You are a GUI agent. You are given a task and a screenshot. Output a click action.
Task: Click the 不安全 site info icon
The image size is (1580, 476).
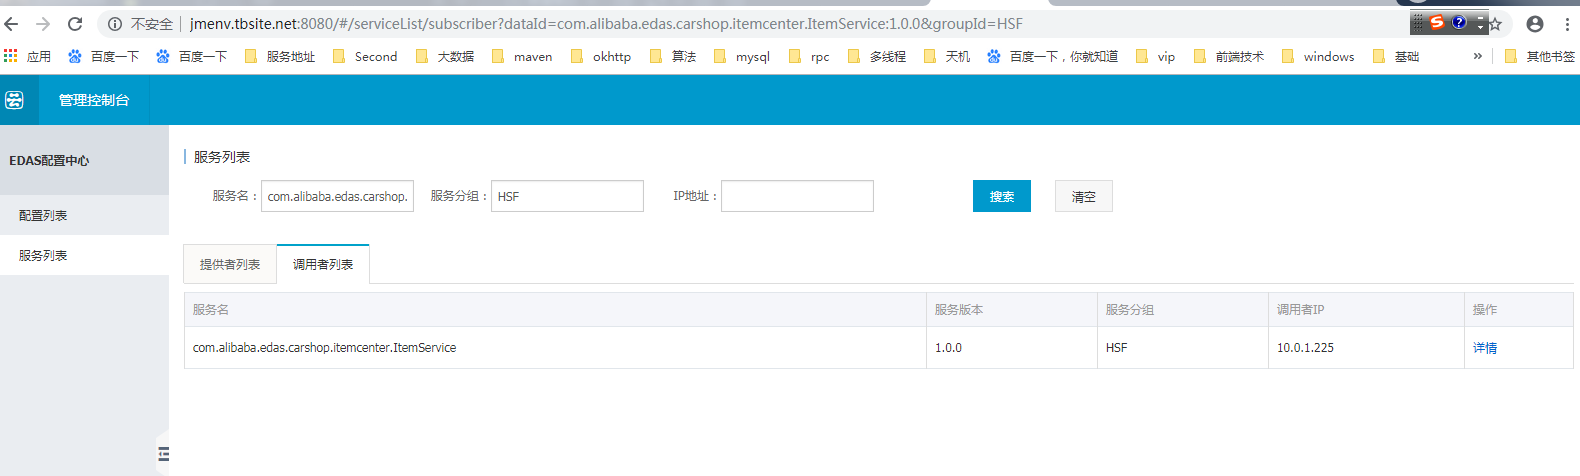click(x=115, y=24)
